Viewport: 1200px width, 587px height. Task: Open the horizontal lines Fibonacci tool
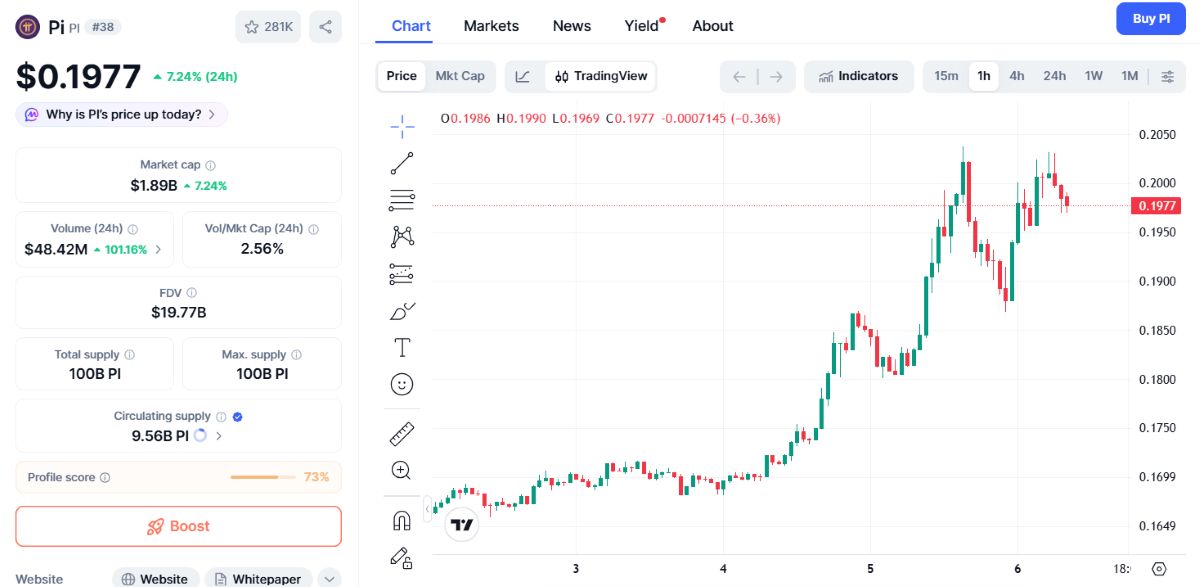[x=402, y=200]
